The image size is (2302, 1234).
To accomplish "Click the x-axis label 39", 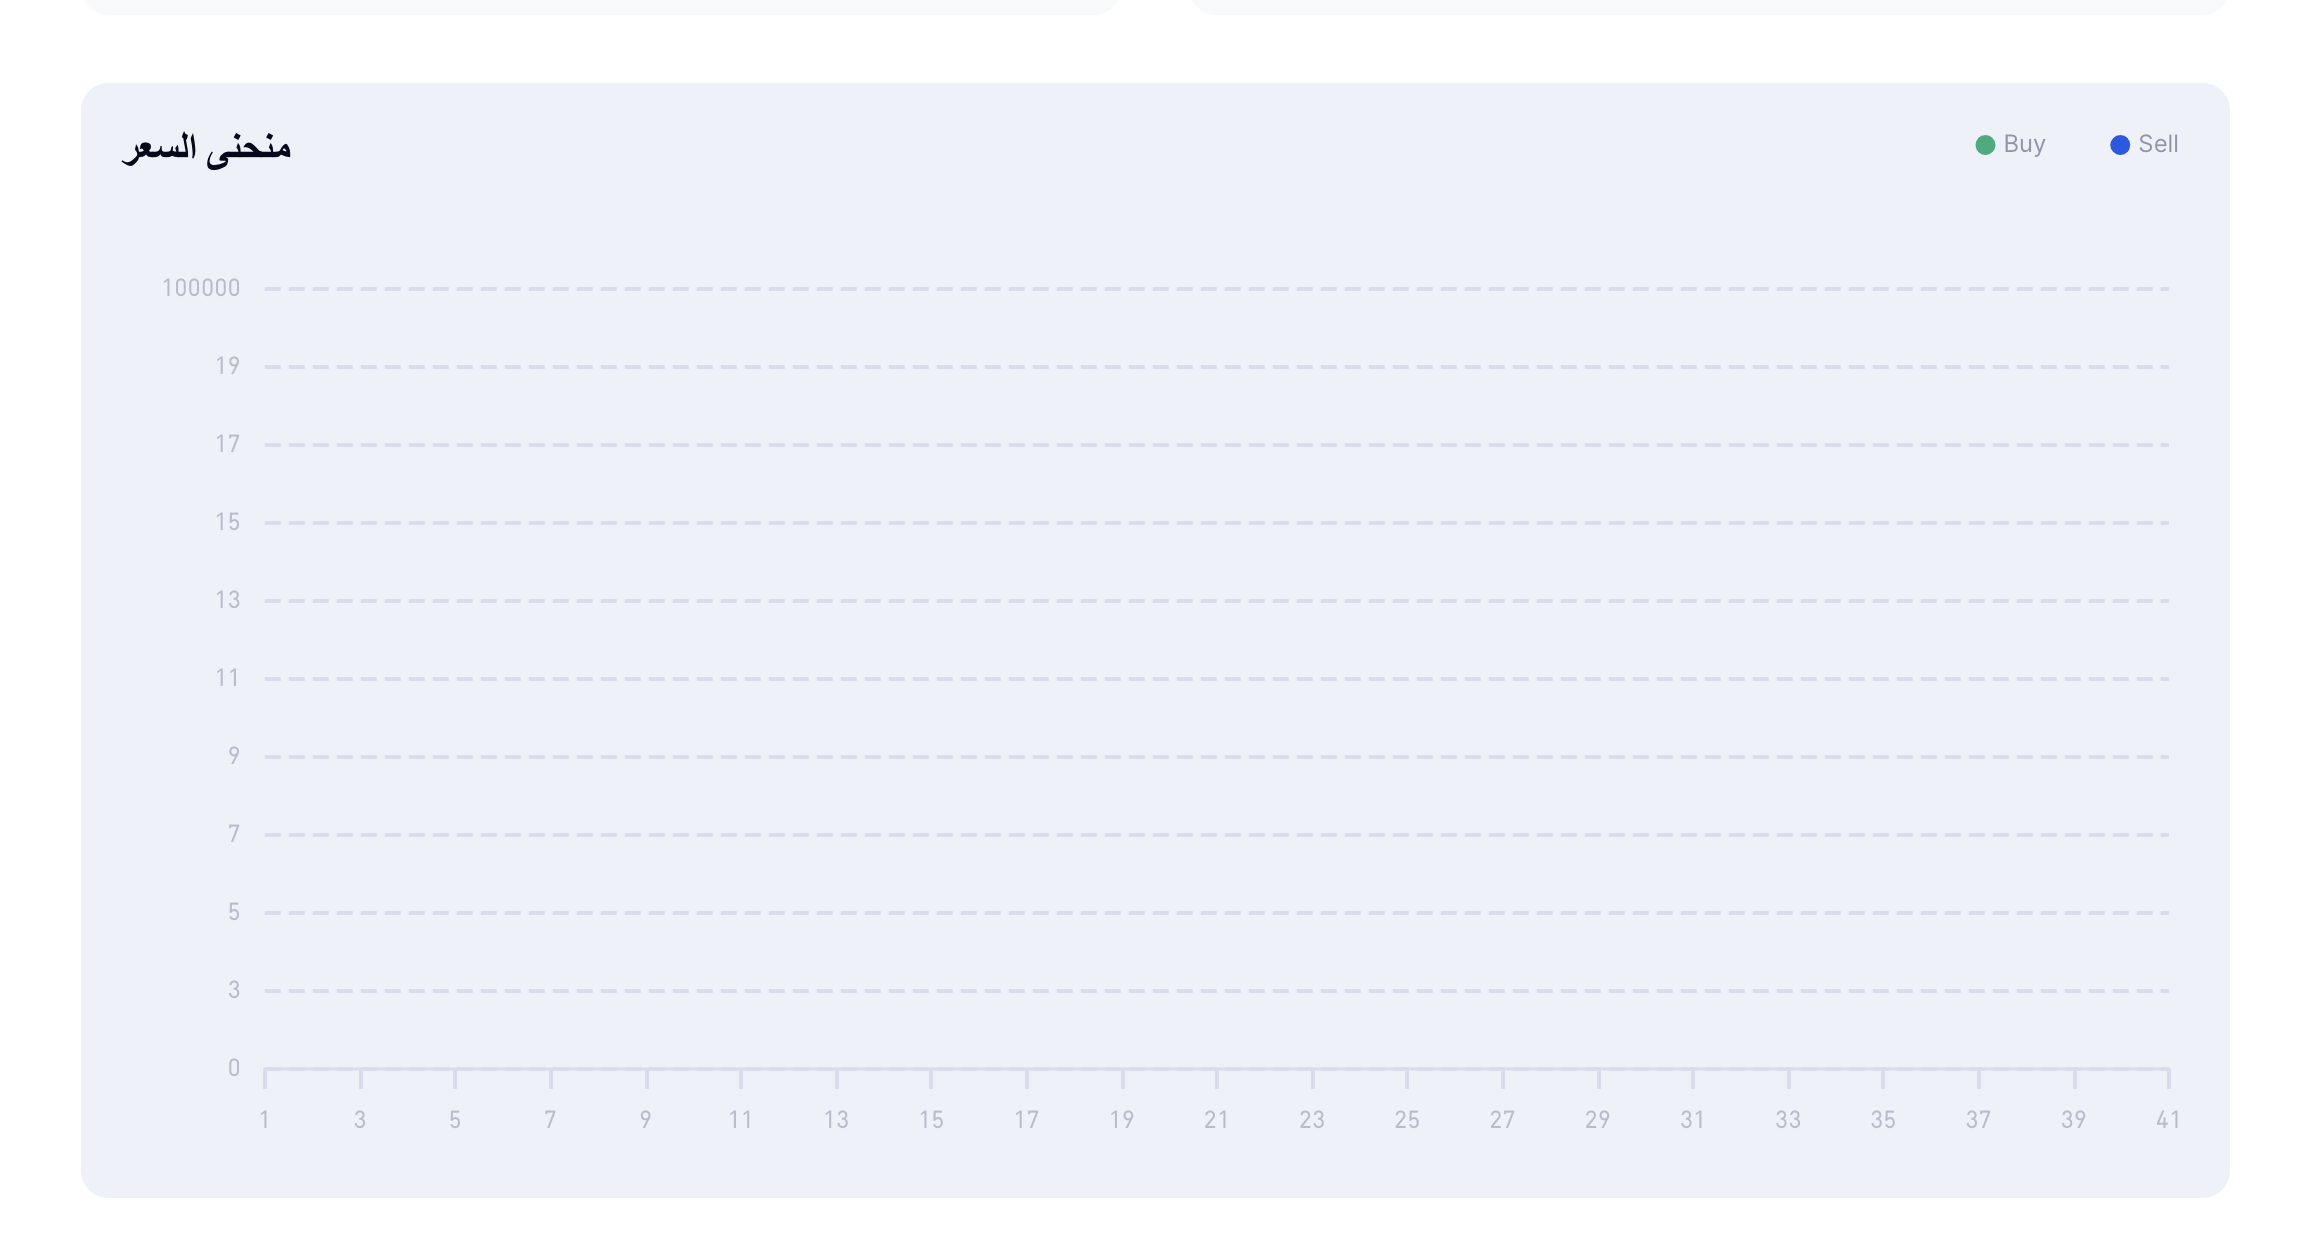I will [x=2073, y=1120].
